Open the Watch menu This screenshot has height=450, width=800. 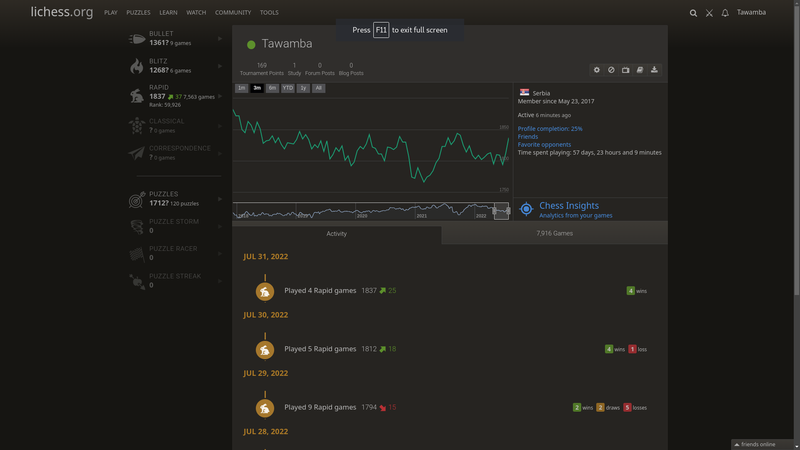pyautogui.click(x=196, y=13)
